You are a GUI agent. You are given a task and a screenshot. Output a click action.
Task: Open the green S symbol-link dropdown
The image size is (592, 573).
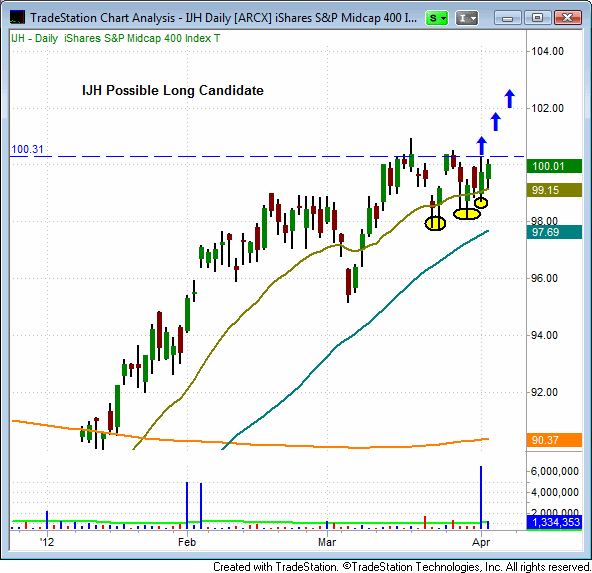tap(437, 18)
